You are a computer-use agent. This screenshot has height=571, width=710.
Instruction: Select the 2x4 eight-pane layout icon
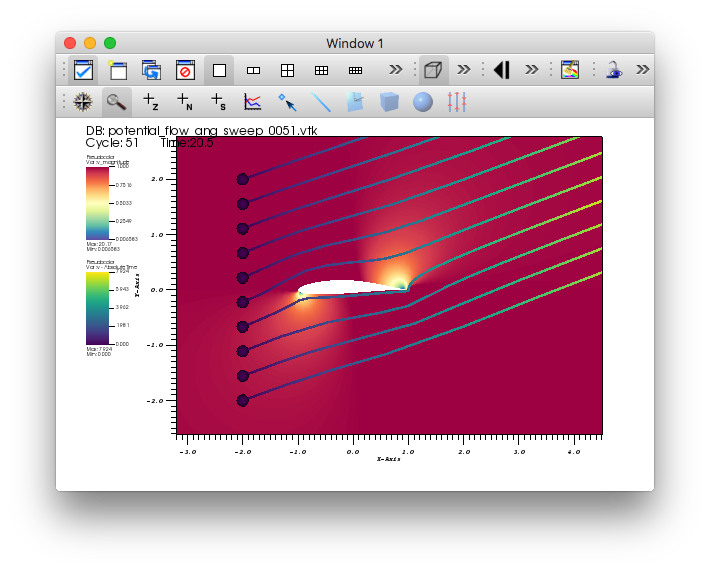355,70
